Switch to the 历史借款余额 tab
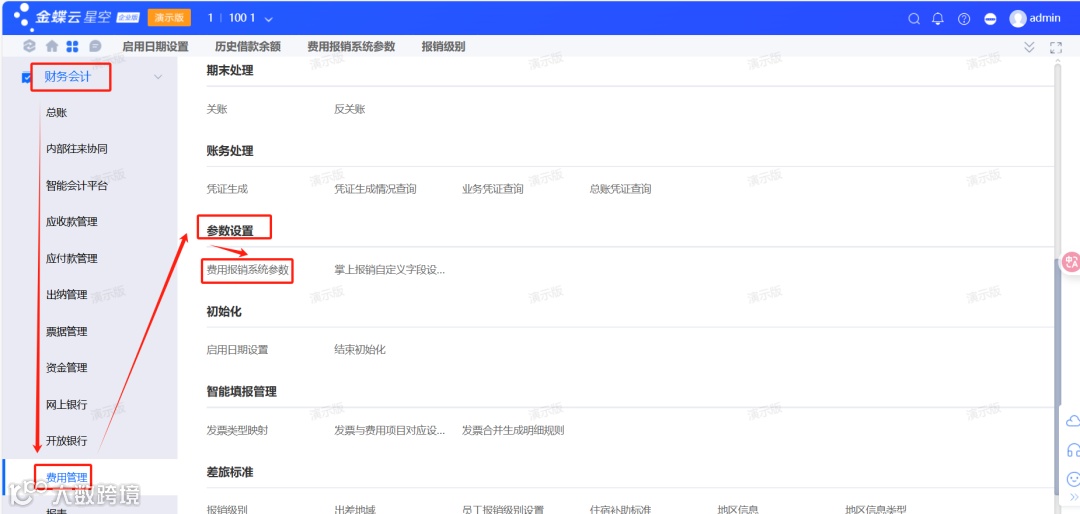This screenshot has width=1080, height=514. click(x=247, y=47)
